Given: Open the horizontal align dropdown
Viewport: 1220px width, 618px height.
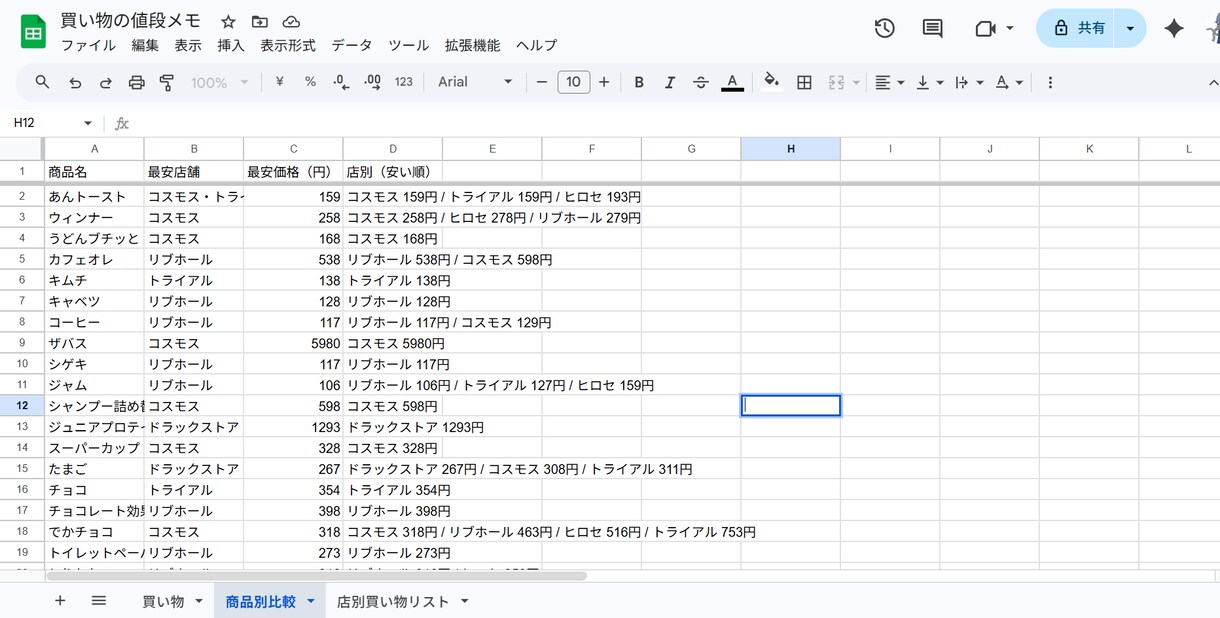Looking at the screenshot, I should pos(889,82).
